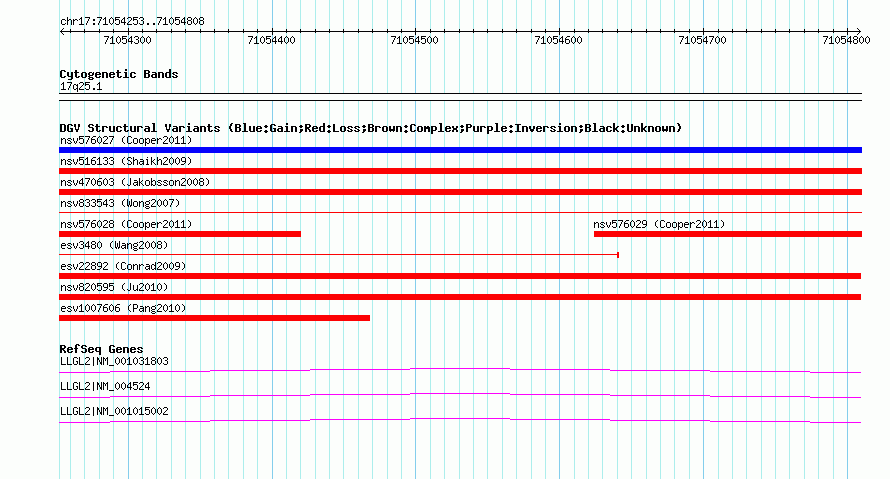Click the nsv576029 red bar
Image resolution: width=890 pixels, height=479 pixels.
tap(728, 234)
